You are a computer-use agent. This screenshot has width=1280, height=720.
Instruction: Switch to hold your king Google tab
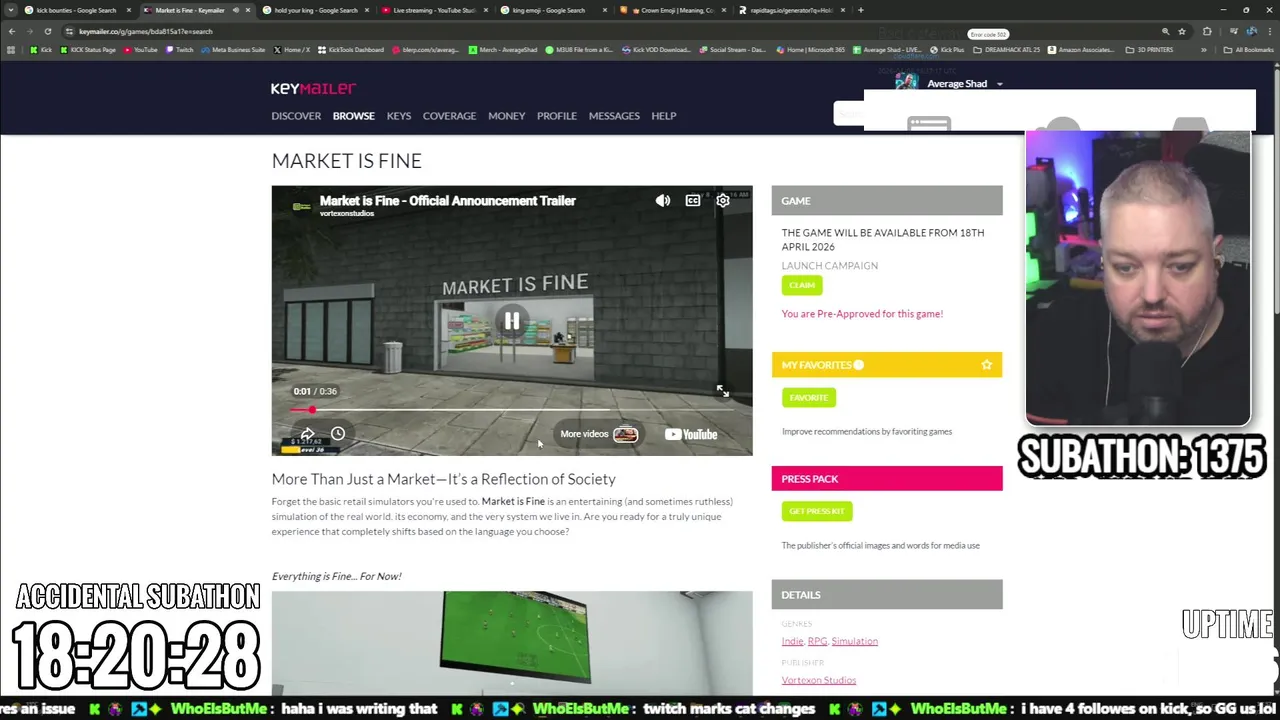[314, 10]
